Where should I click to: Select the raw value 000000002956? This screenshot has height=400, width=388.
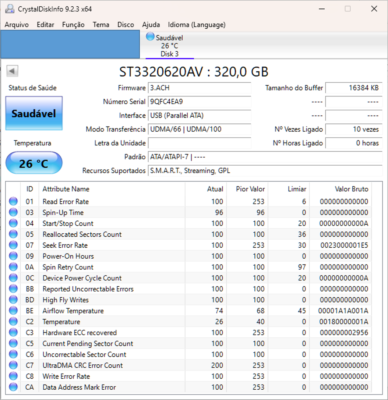[344, 333]
